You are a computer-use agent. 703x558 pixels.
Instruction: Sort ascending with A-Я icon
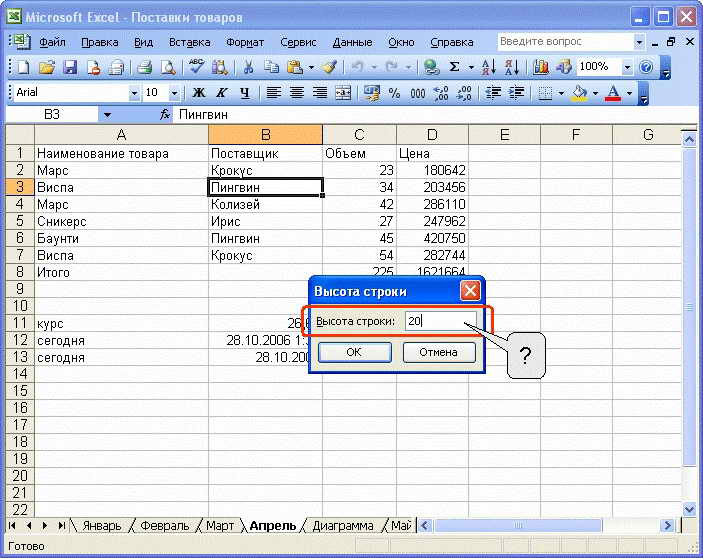coord(488,67)
